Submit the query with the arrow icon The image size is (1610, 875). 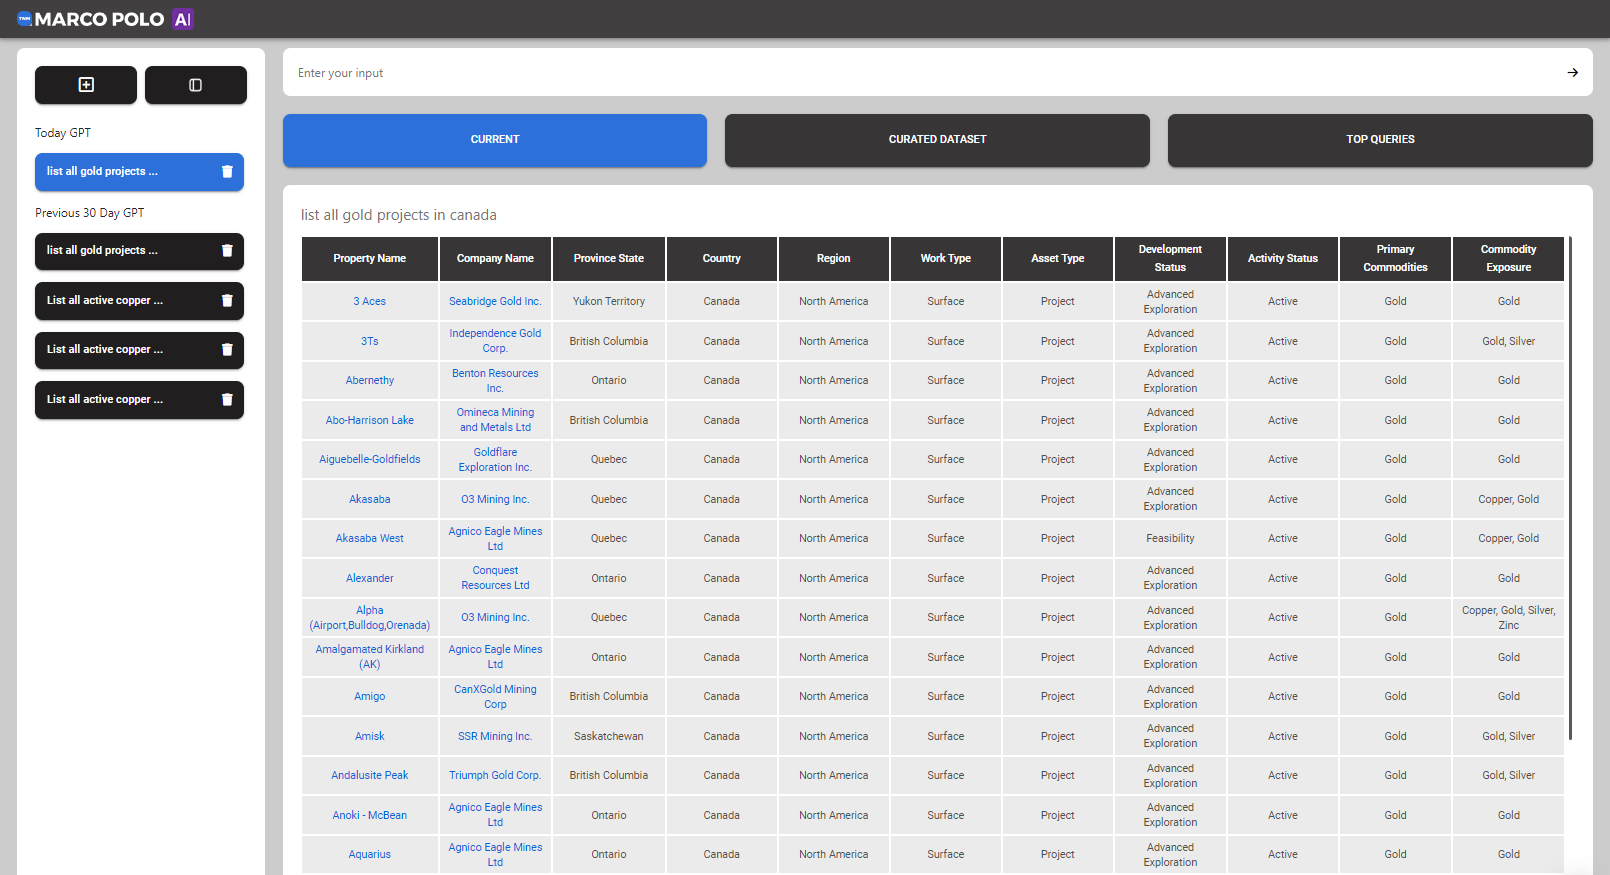1572,73
